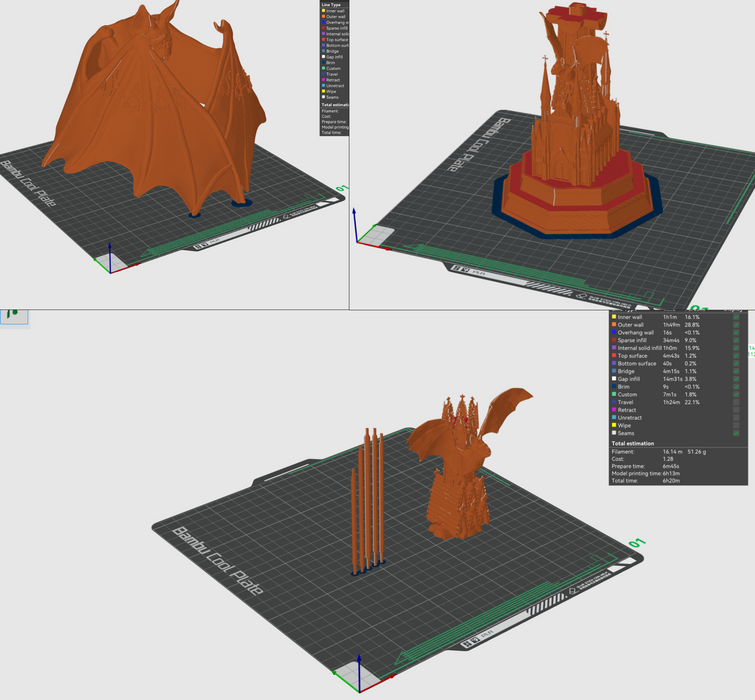
Task: Enable the Travel display checkbox
Action: click(x=737, y=402)
